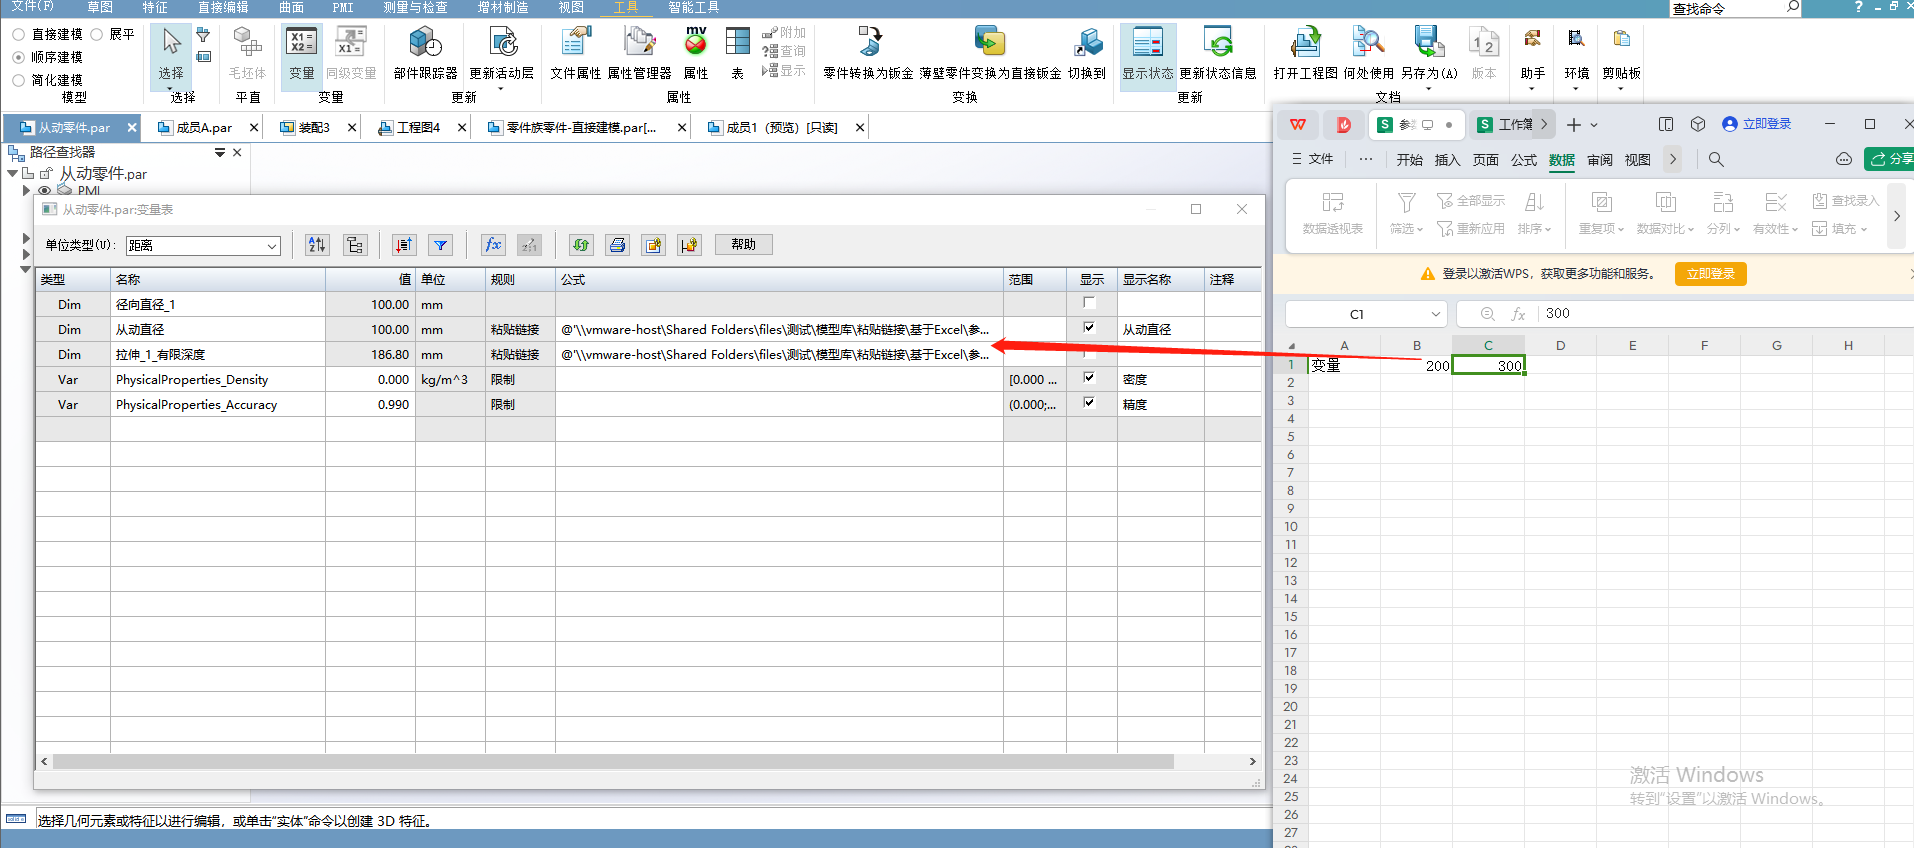Enable display checkbox for 径向直径_1 row
This screenshot has height=848, width=1914.
tap(1089, 303)
